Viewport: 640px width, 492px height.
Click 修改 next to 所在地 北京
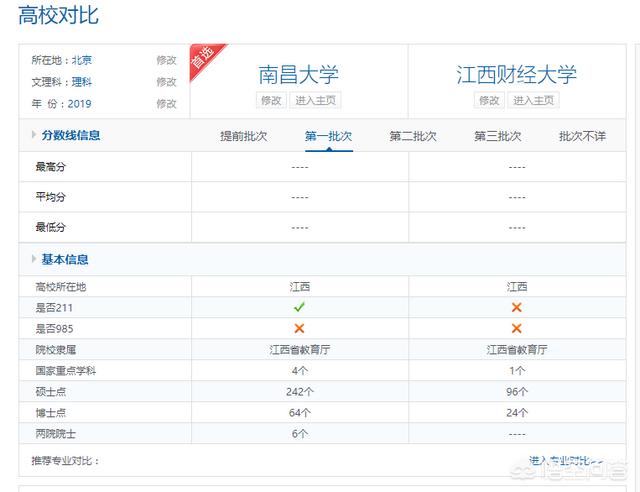166,60
